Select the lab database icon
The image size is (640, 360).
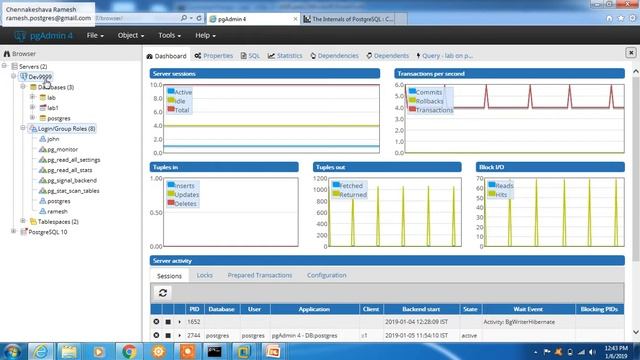pos(43,98)
